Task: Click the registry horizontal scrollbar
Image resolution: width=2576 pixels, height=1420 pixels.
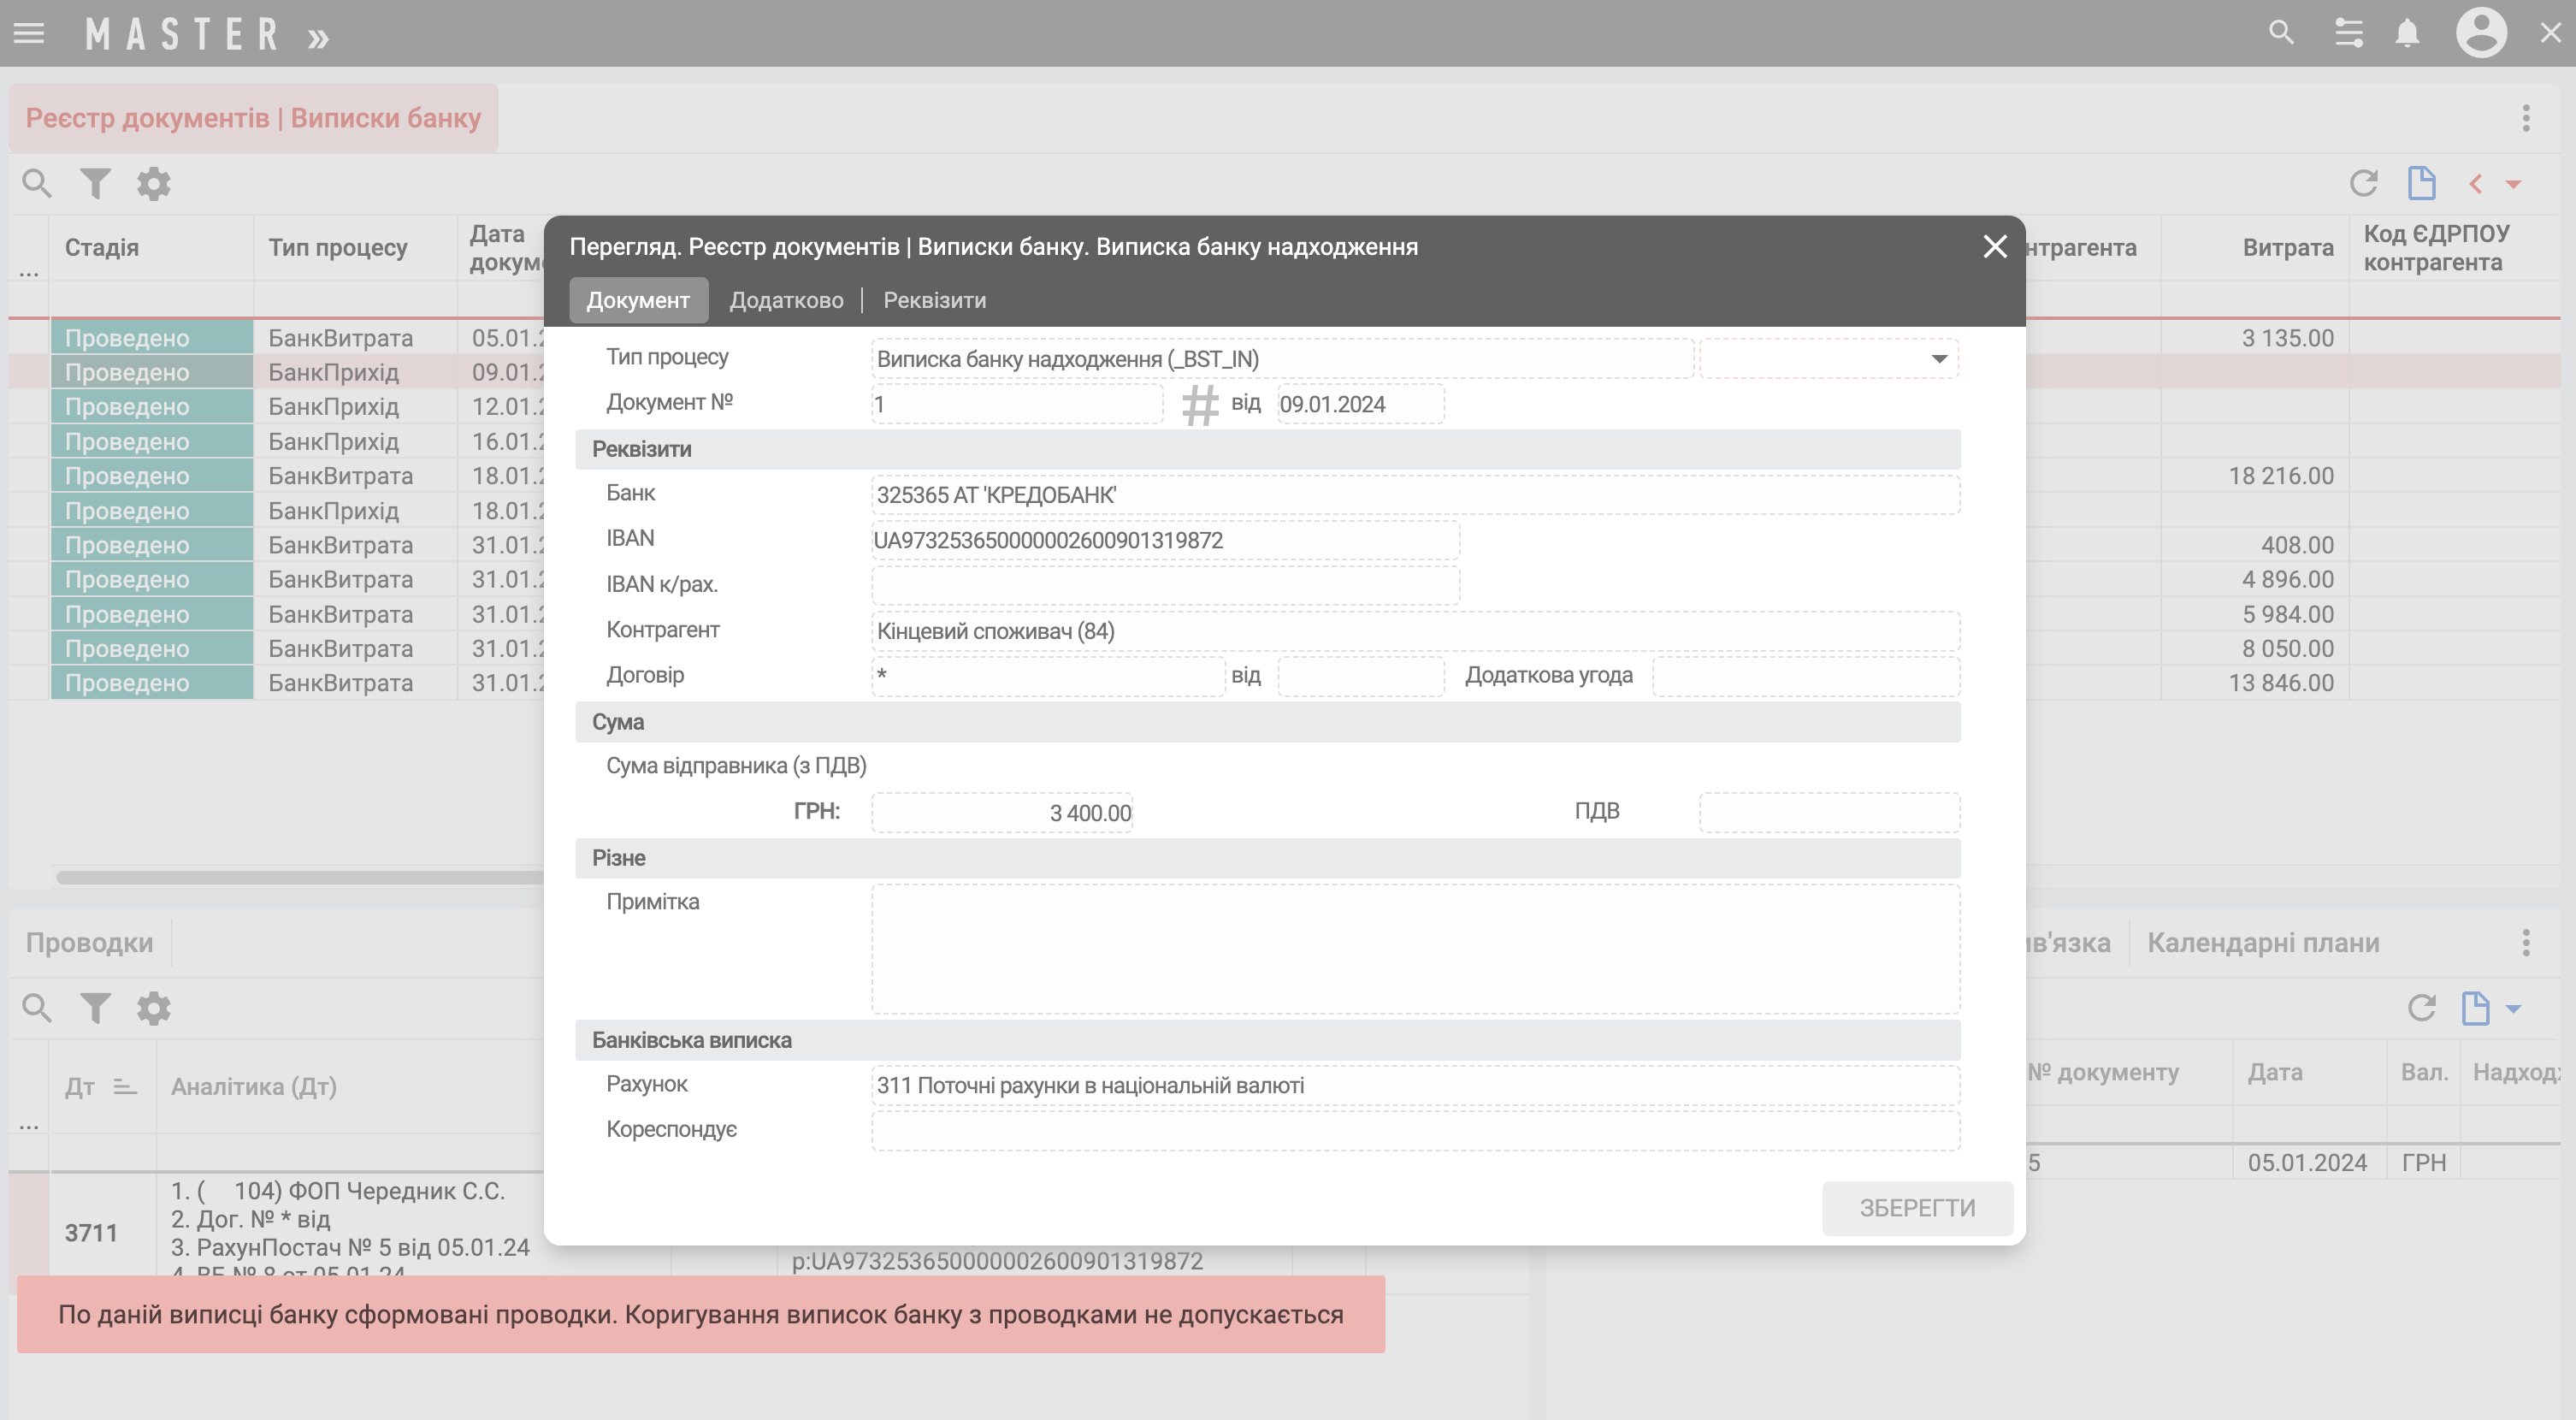Action: pyautogui.click(x=300, y=877)
